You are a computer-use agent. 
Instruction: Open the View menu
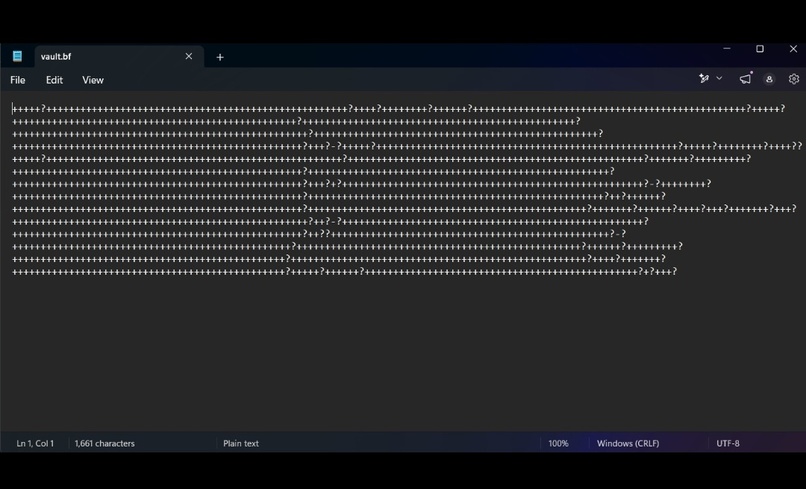pos(93,80)
